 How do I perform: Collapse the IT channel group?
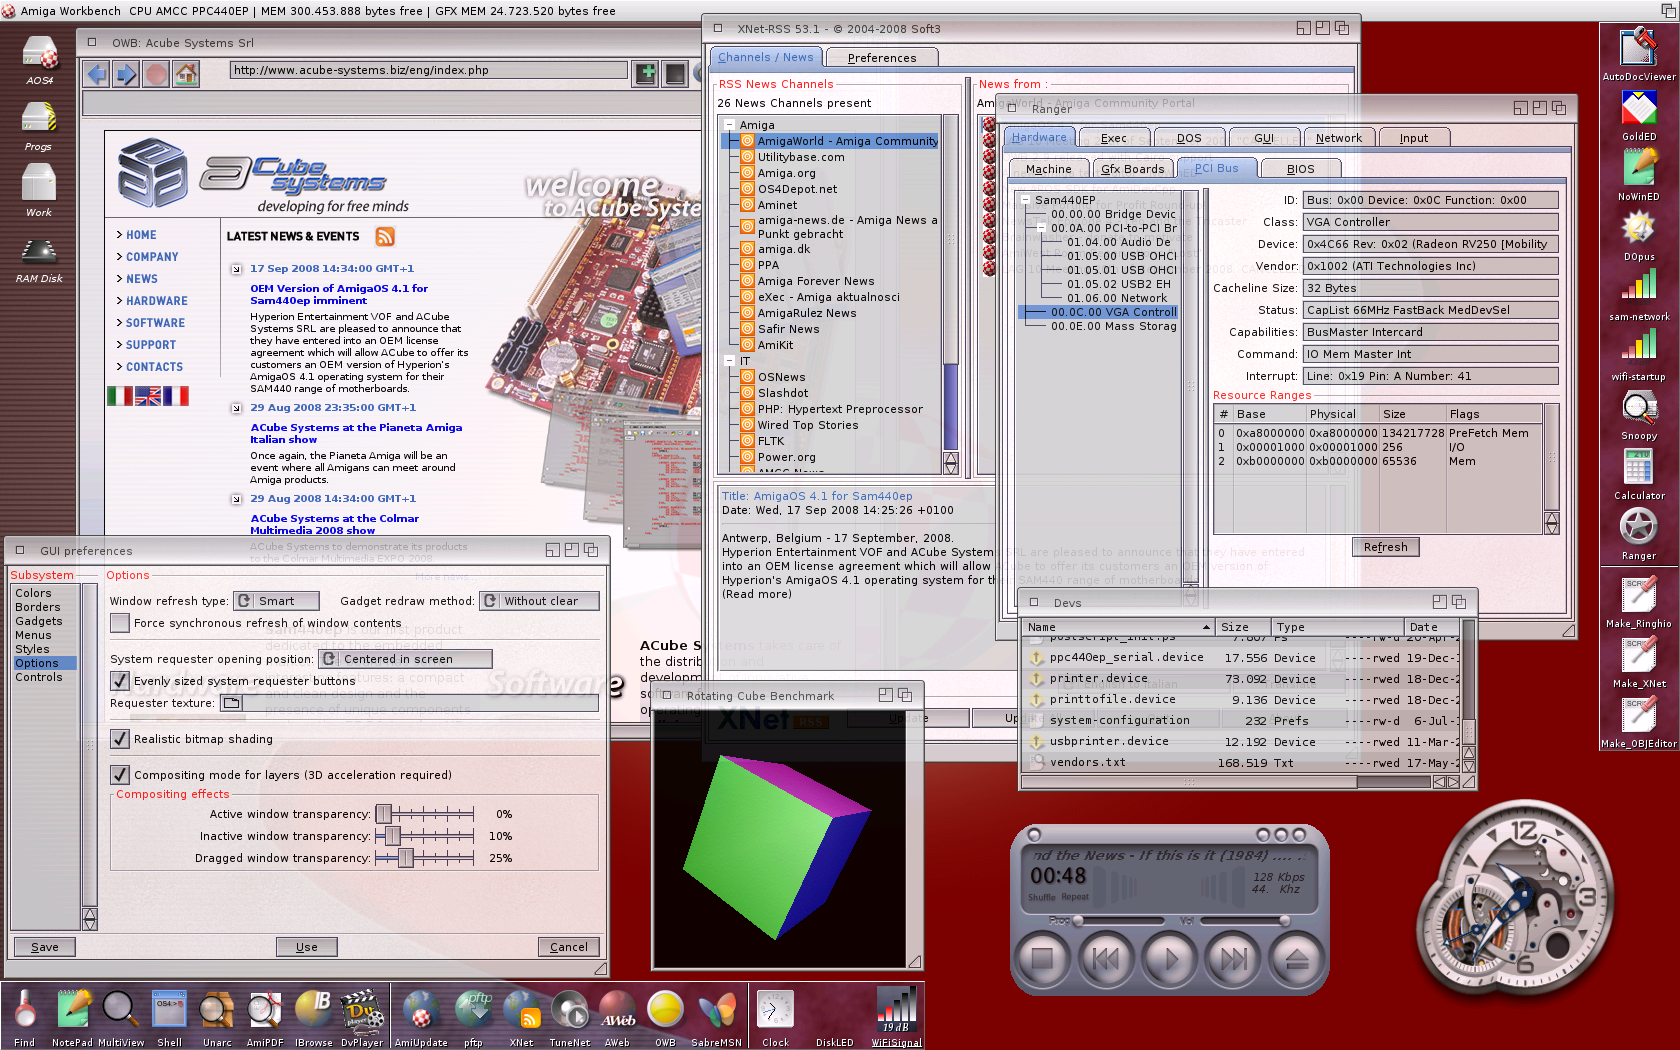tap(728, 361)
